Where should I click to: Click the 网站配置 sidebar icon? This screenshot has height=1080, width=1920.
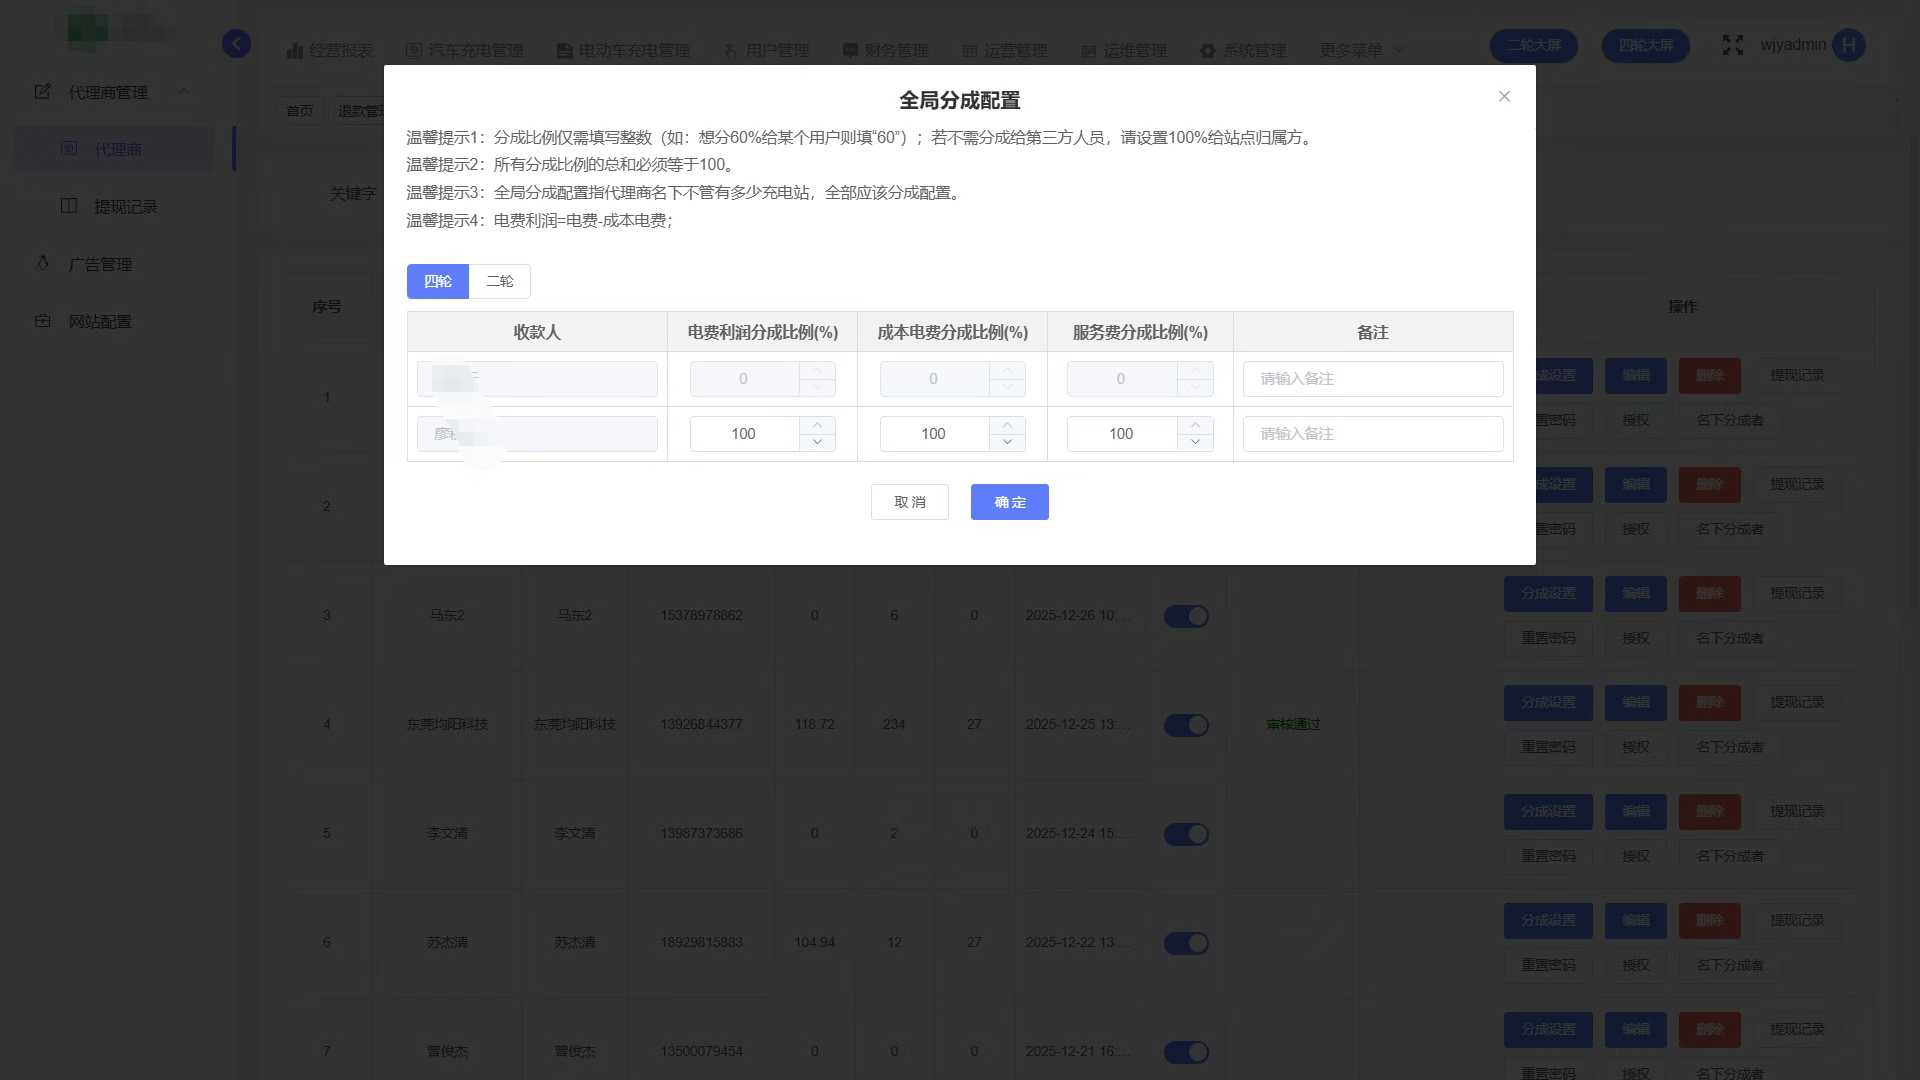tap(42, 321)
